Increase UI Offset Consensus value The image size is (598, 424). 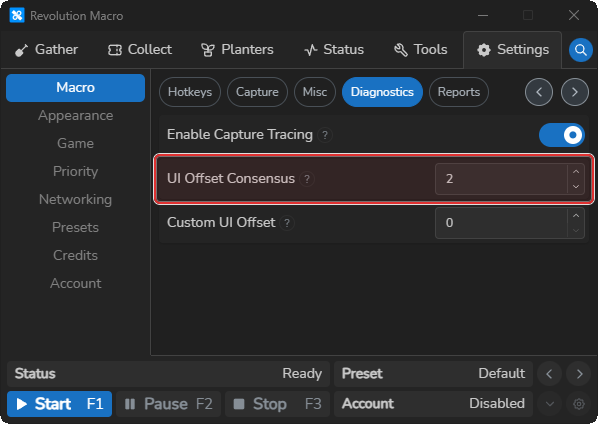(576, 172)
